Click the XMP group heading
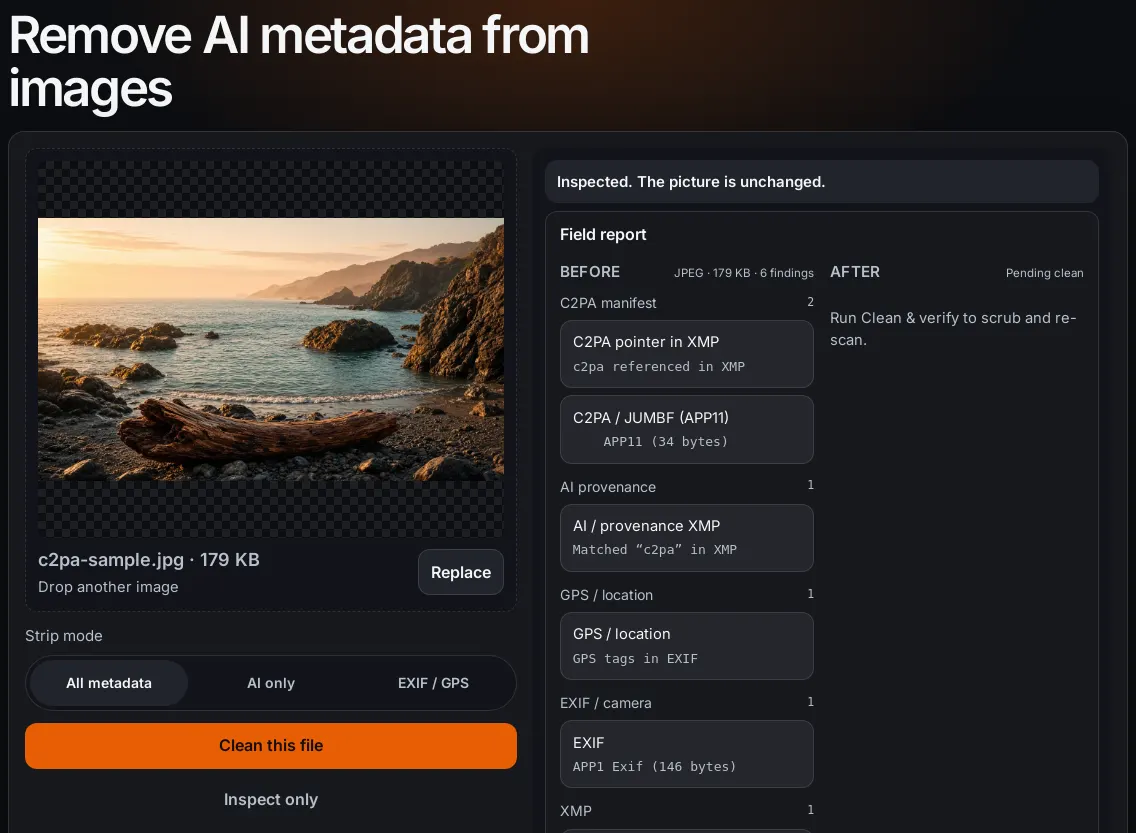The image size is (1136, 833). pyautogui.click(x=576, y=811)
